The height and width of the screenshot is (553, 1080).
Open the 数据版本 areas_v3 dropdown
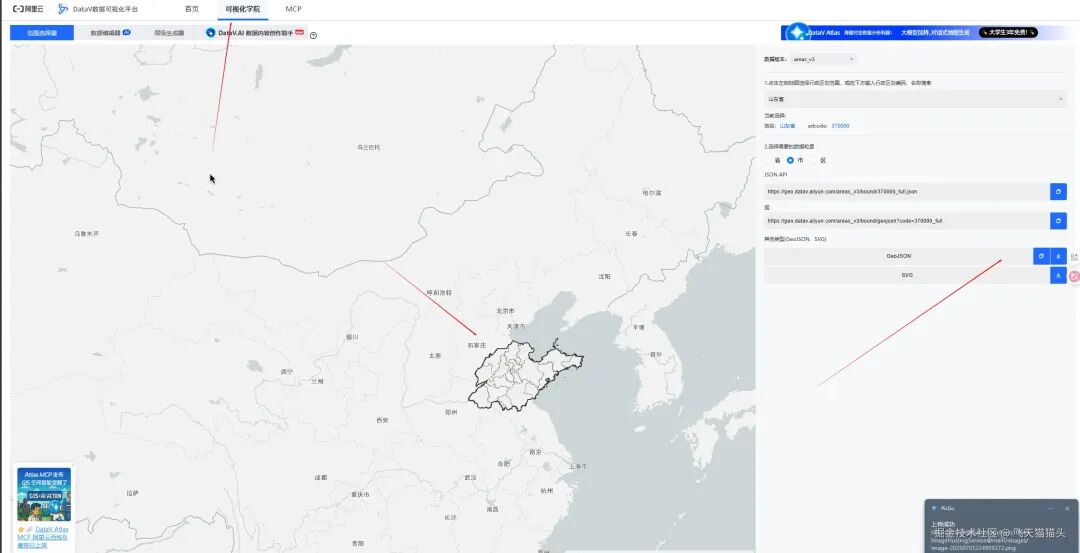click(824, 59)
